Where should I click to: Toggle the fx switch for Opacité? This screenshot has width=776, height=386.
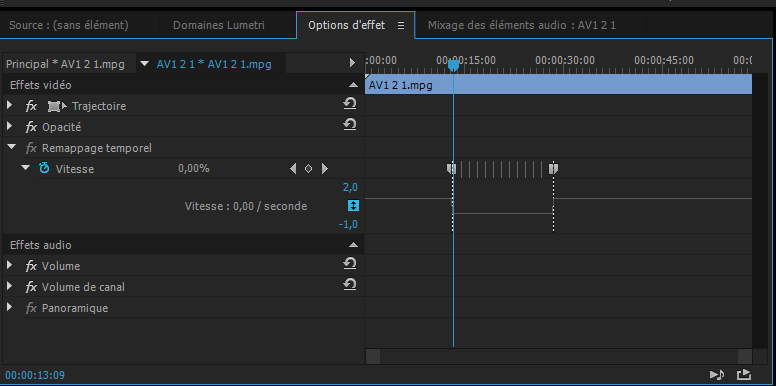31,127
